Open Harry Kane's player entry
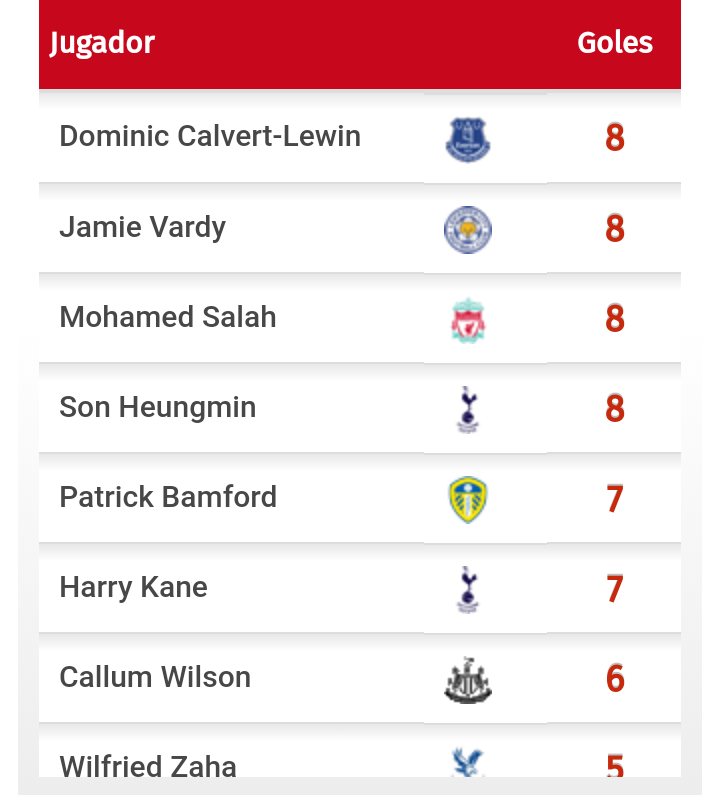The image size is (720, 795). click(x=134, y=587)
